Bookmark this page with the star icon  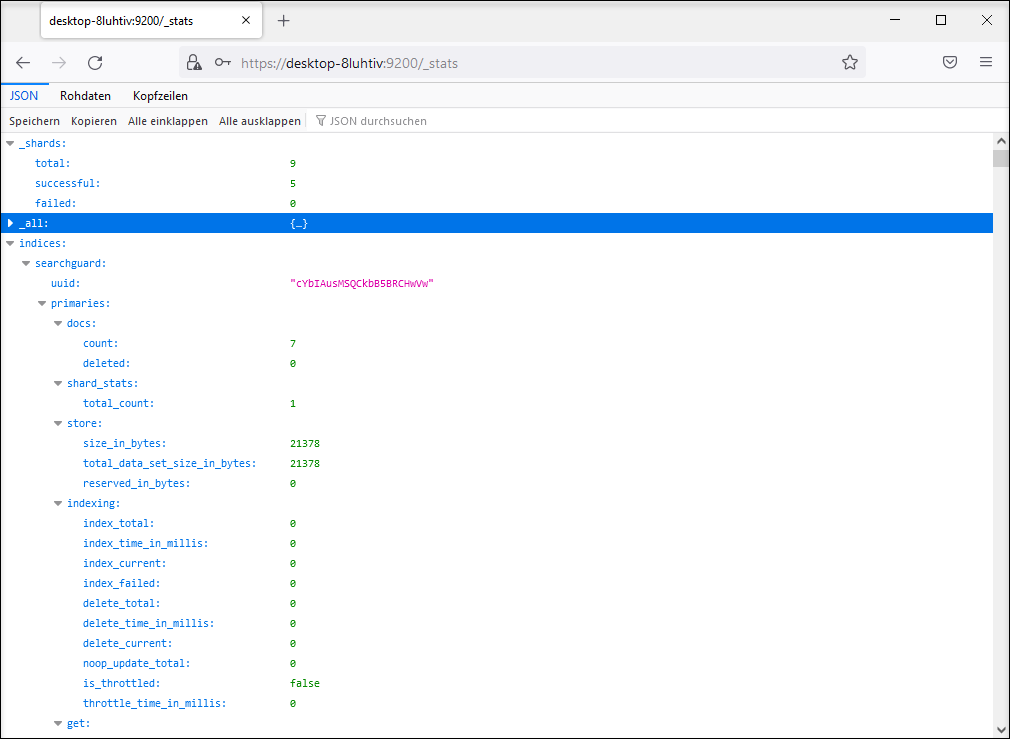tap(850, 62)
